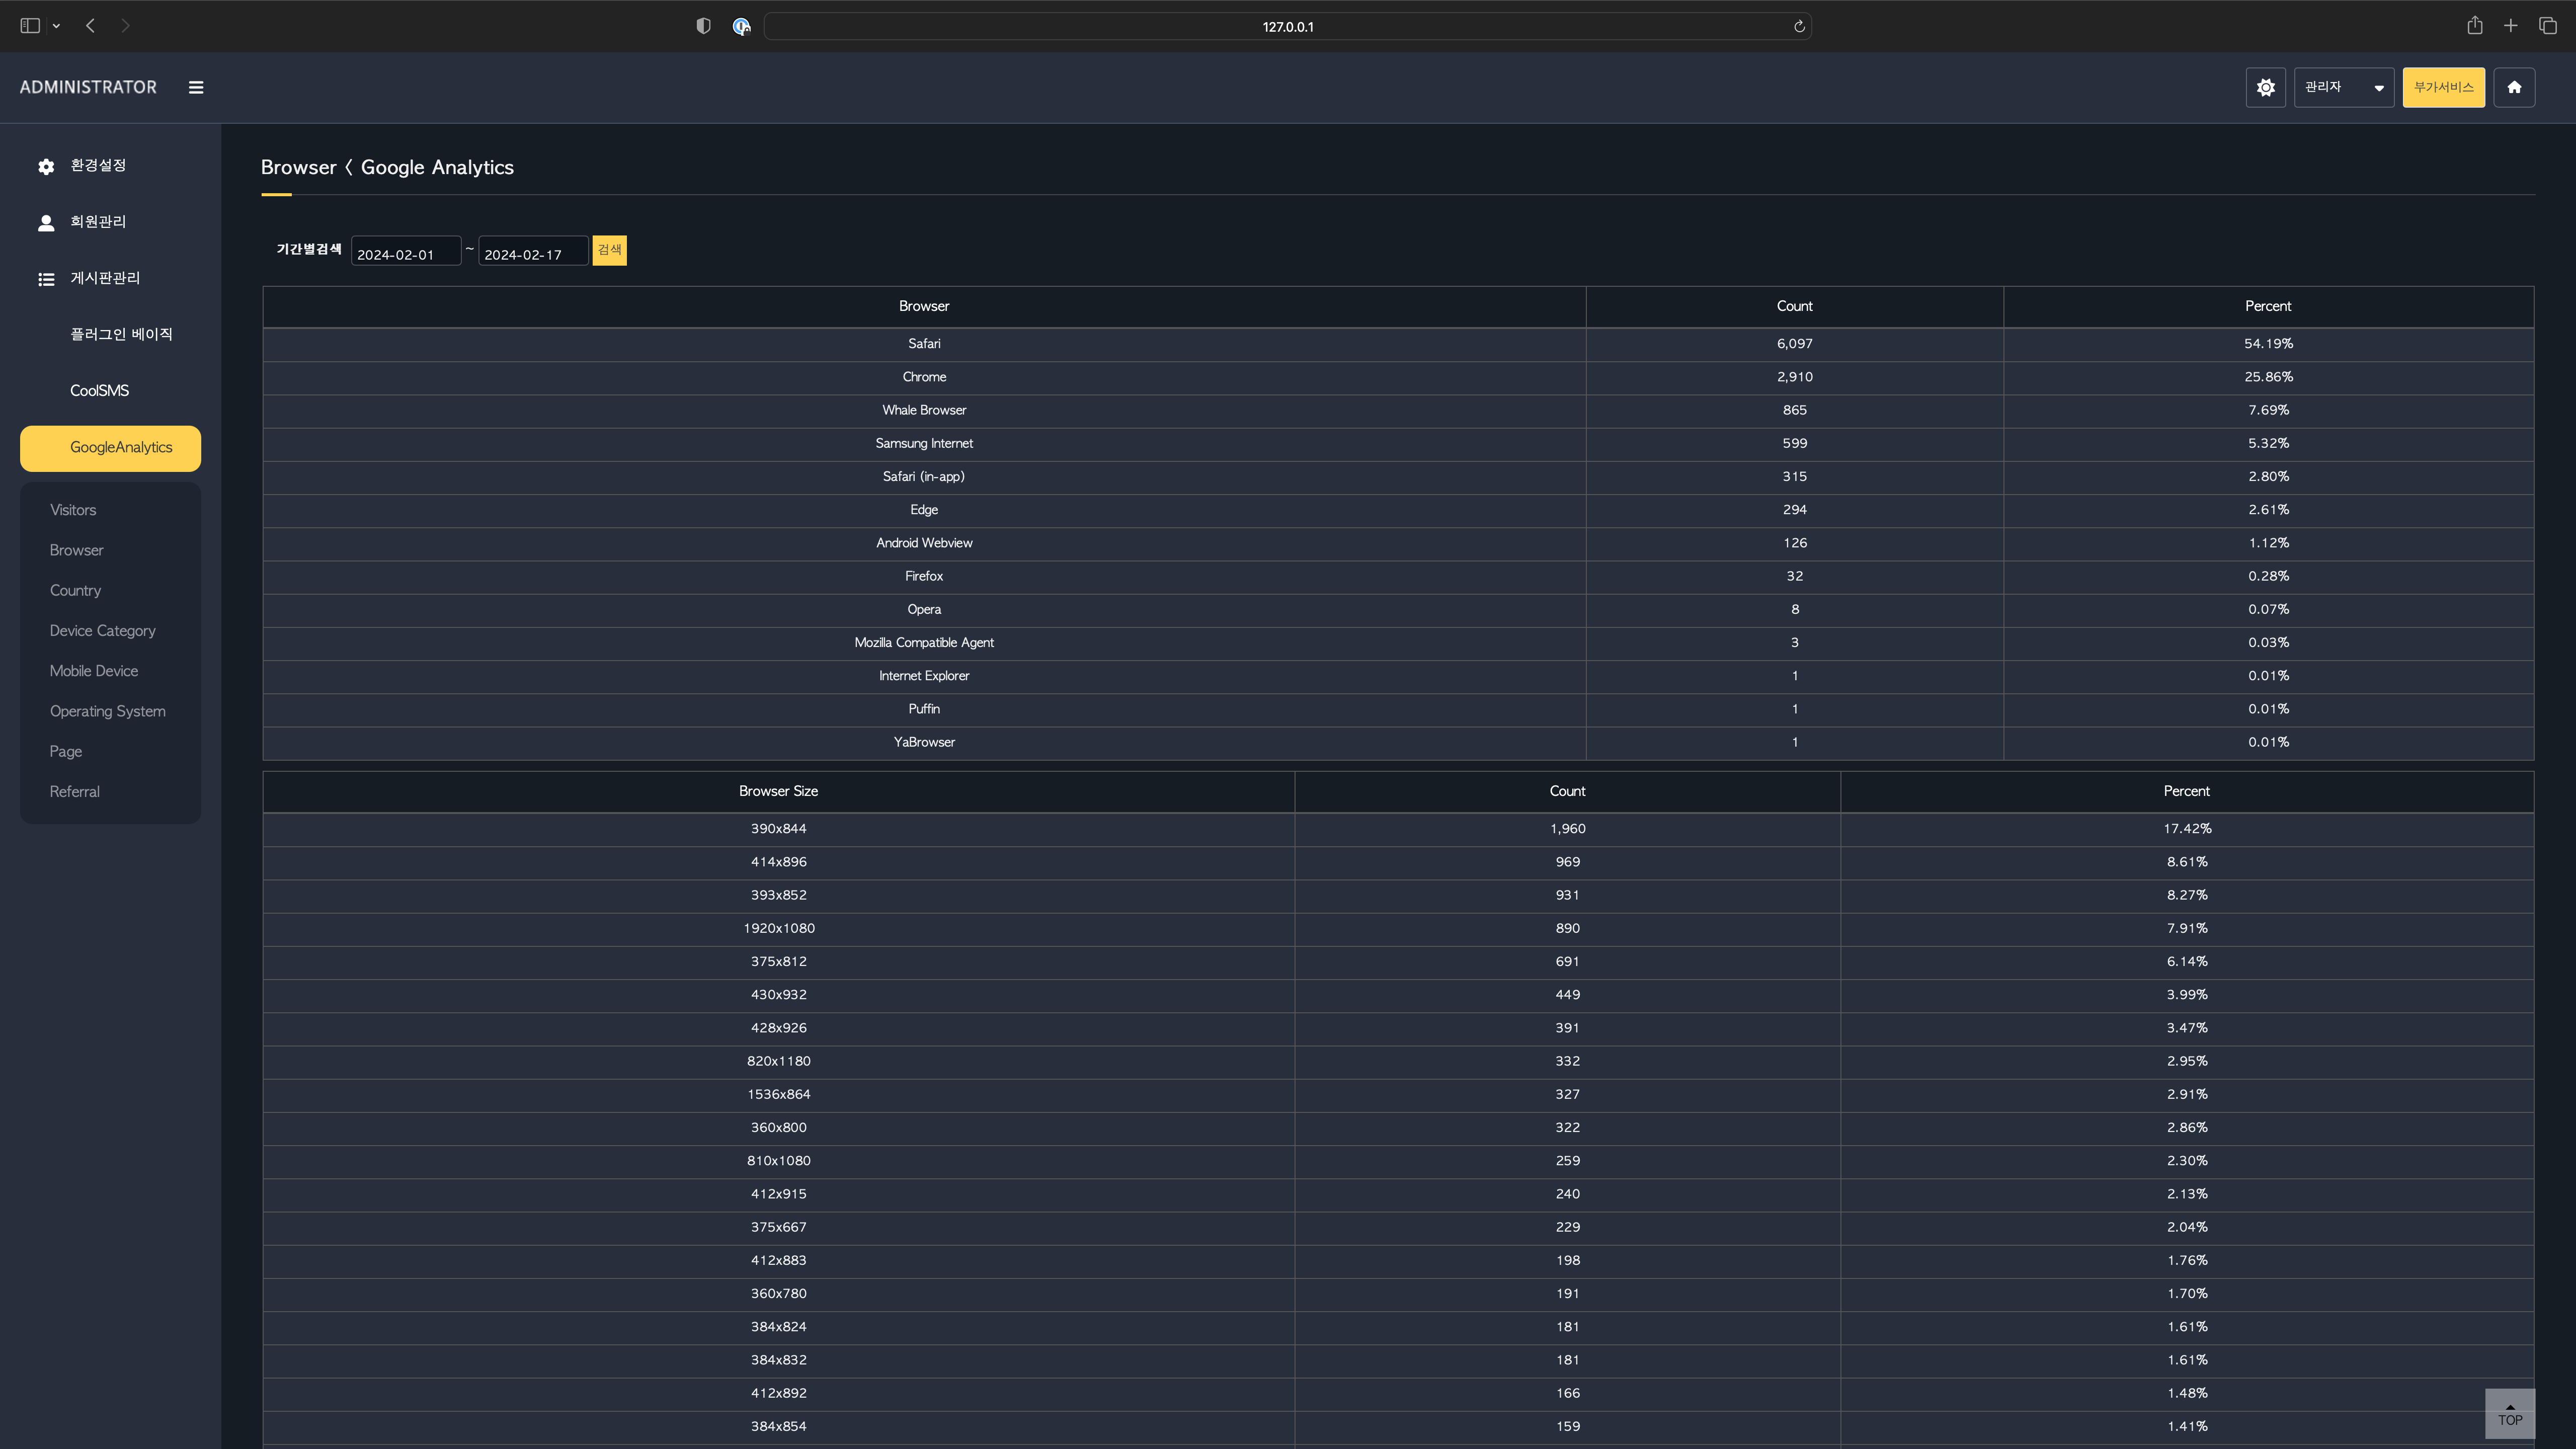Select Operating System in the sidebar

(107, 712)
